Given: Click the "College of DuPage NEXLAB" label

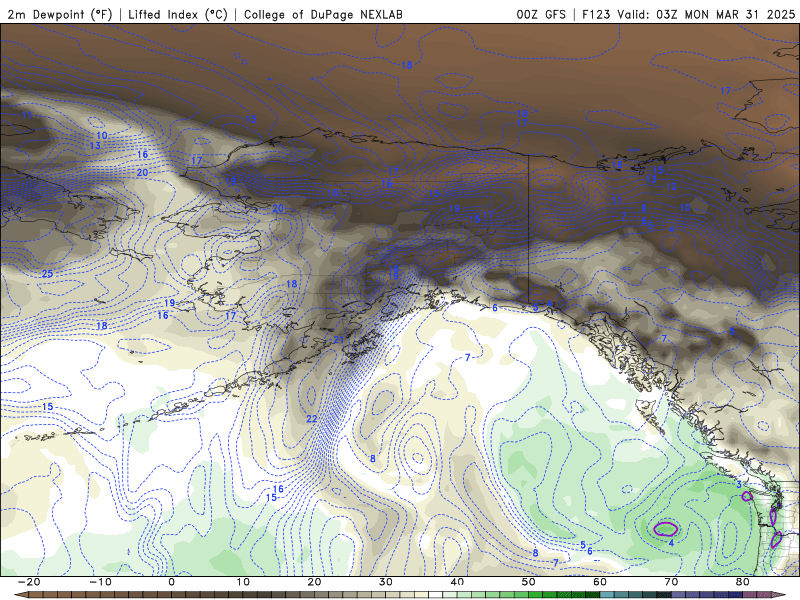Looking at the screenshot, I should [323, 14].
